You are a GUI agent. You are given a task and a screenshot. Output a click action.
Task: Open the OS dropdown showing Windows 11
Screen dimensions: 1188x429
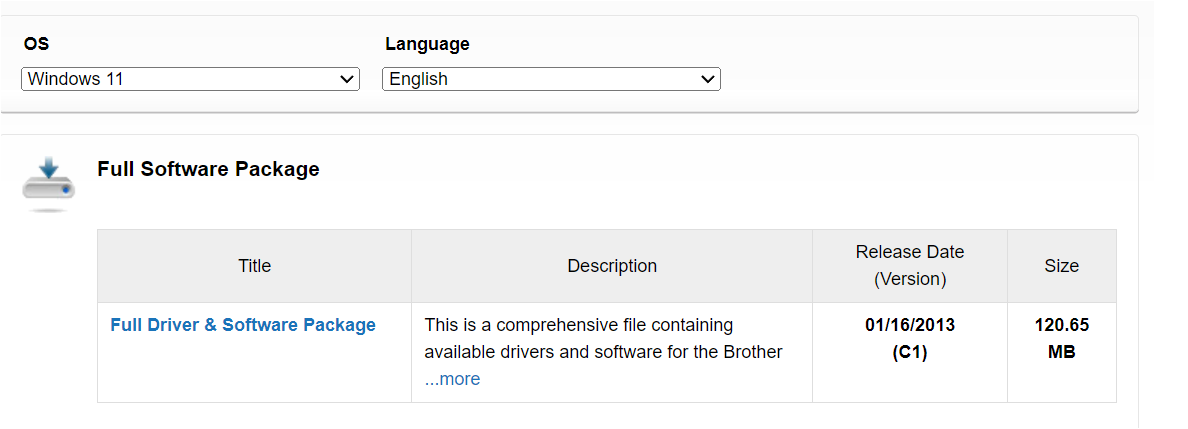click(x=190, y=79)
